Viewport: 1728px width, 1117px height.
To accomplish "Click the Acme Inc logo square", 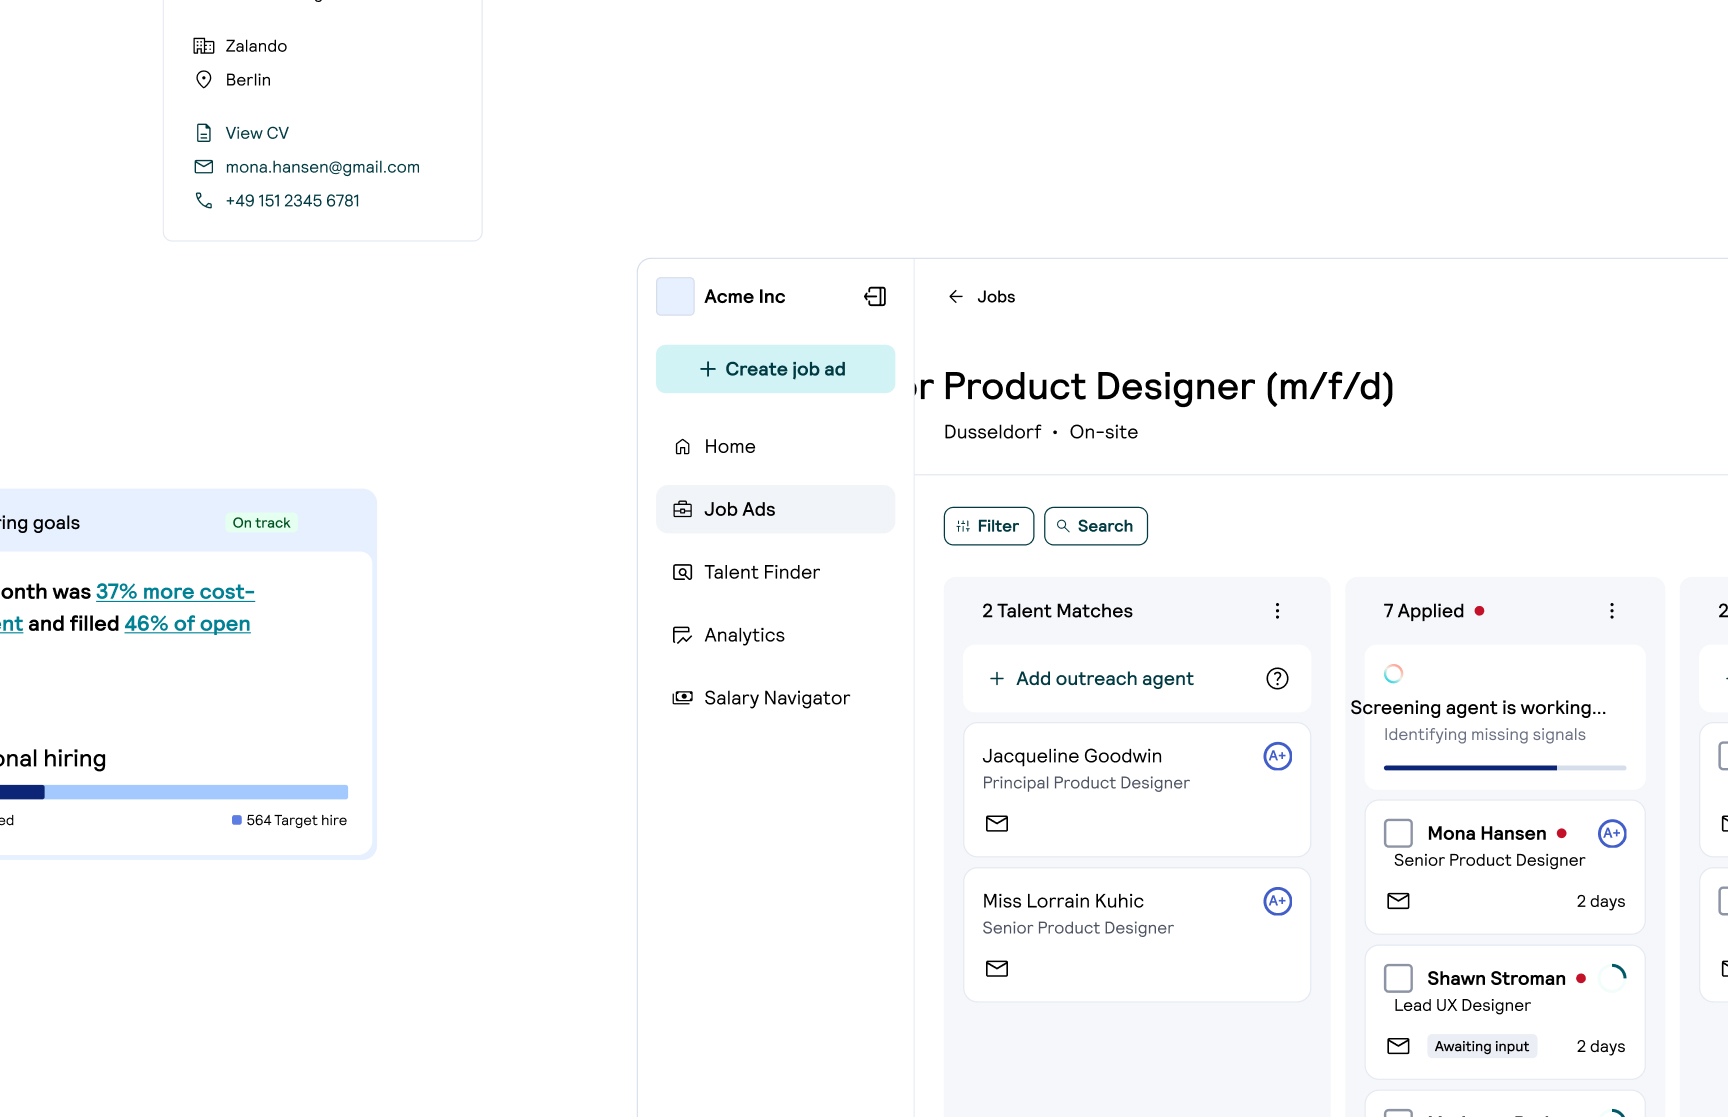I will pyautogui.click(x=675, y=296).
